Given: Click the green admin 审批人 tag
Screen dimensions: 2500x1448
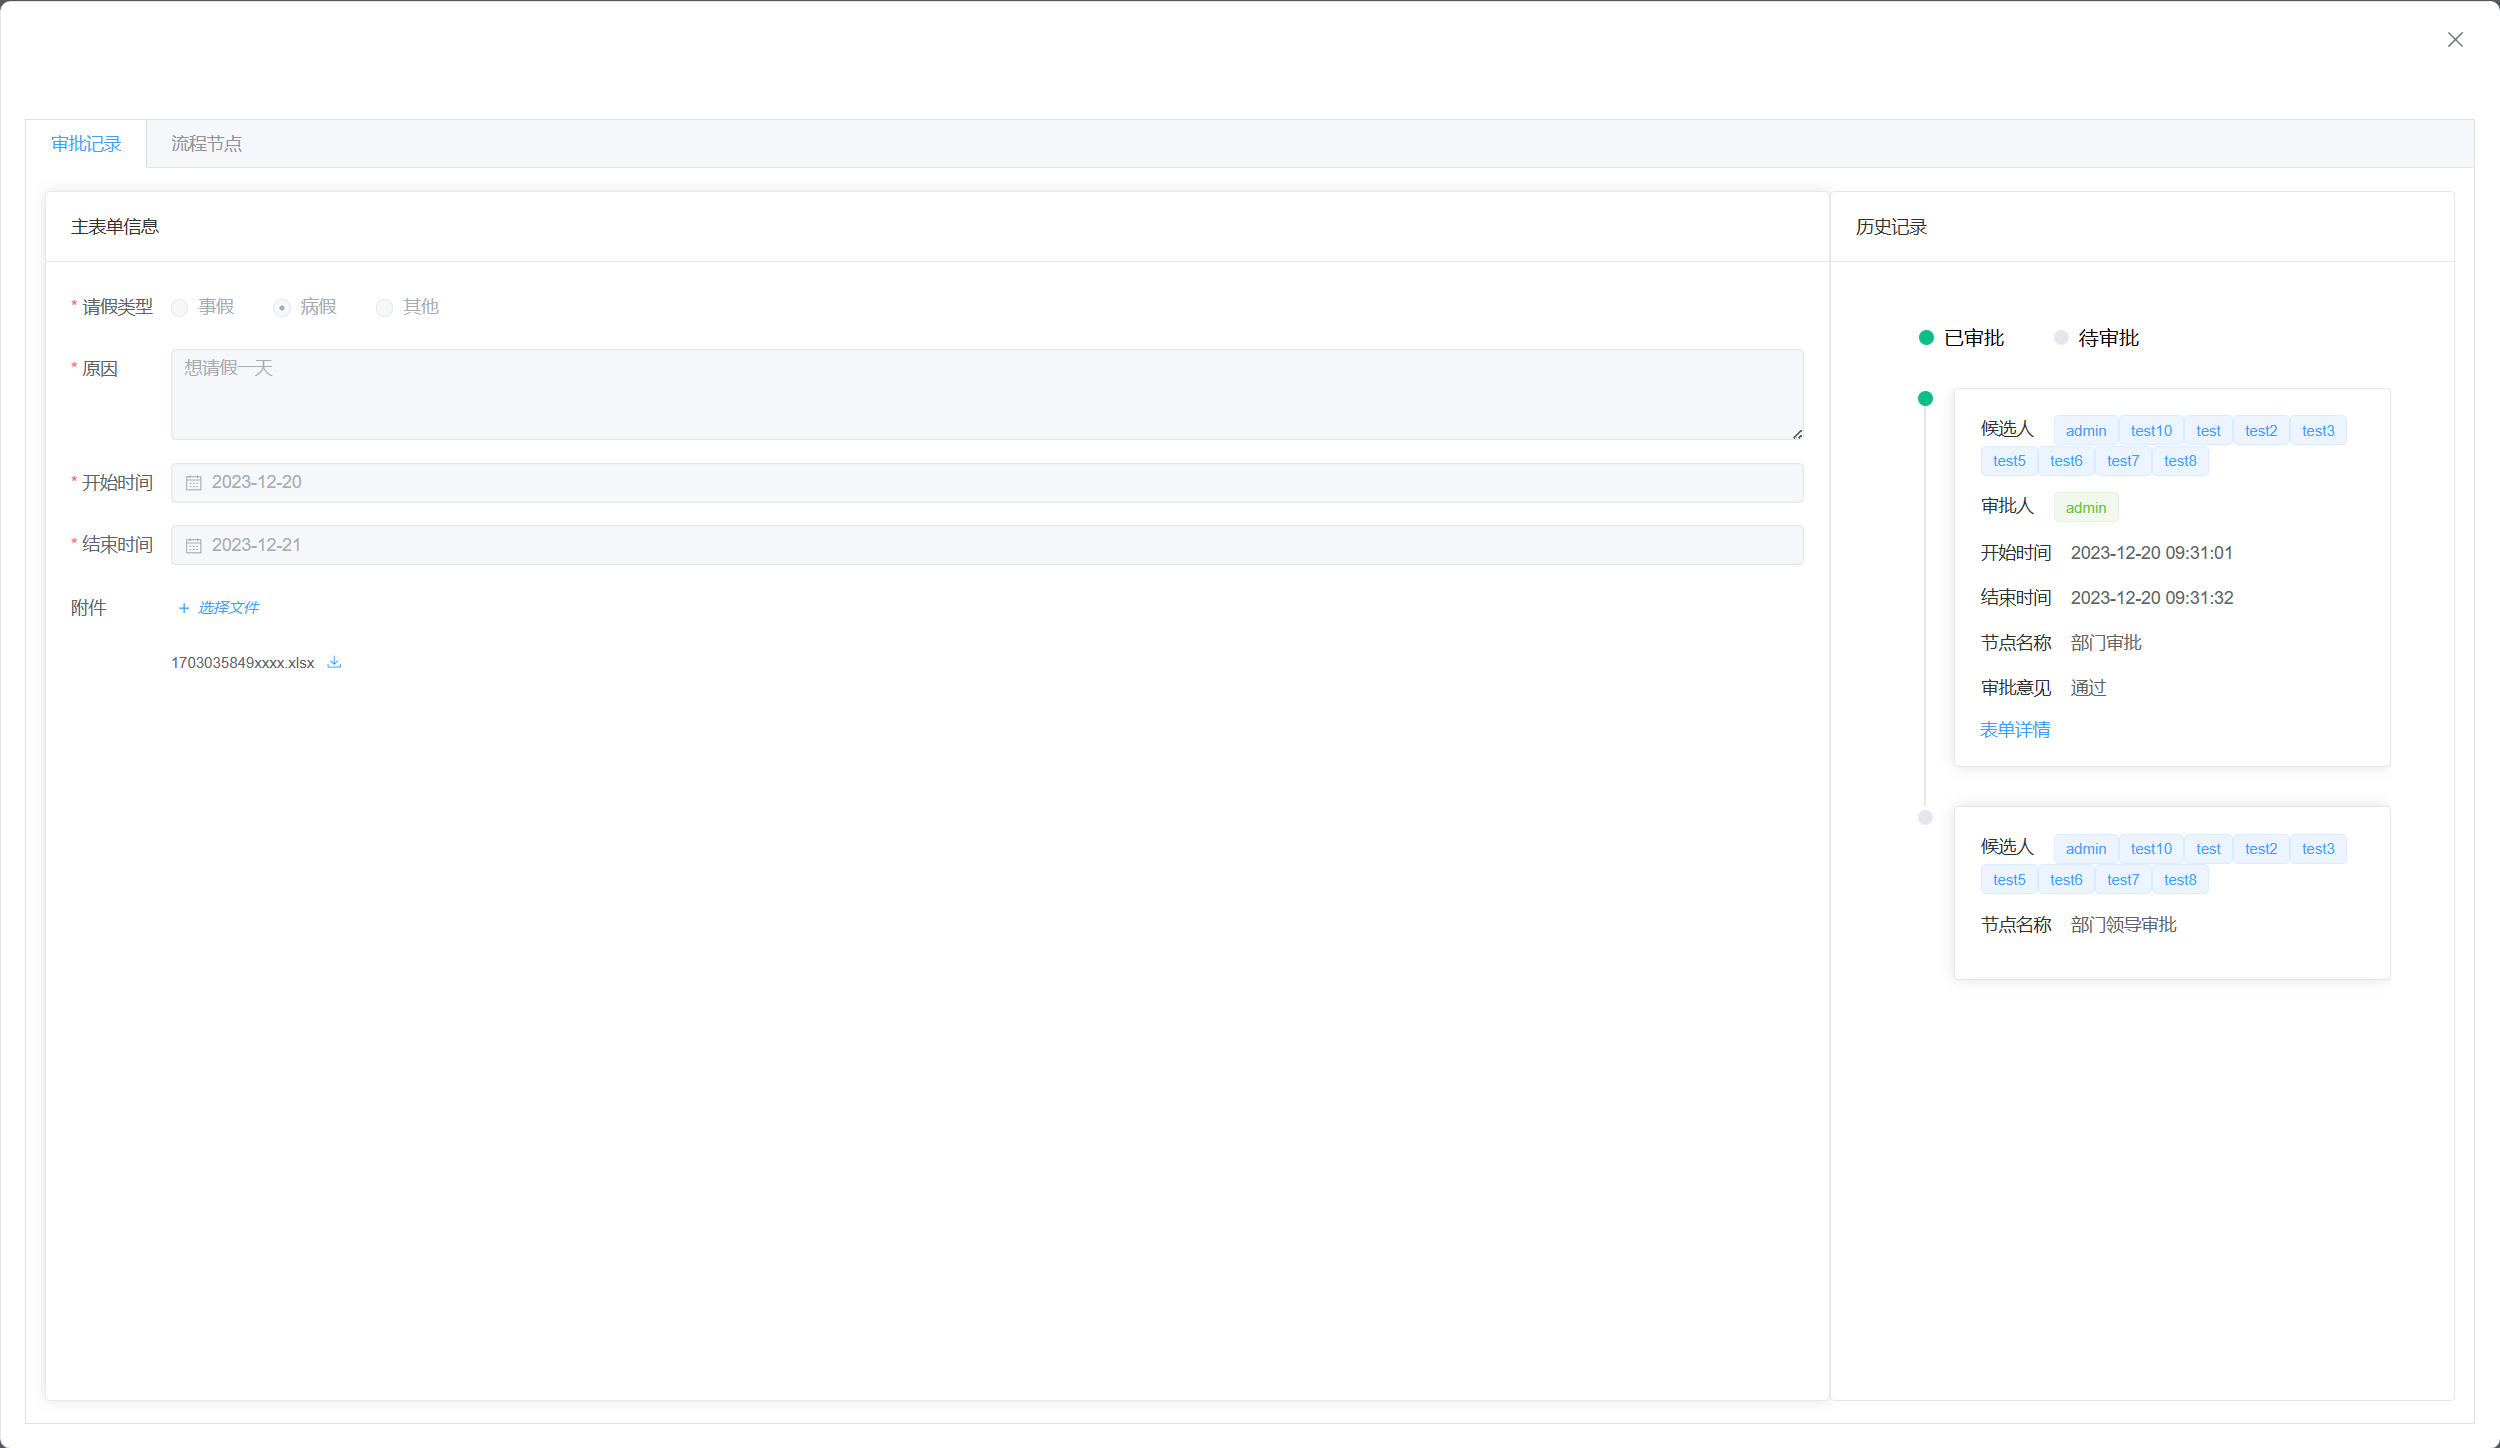Looking at the screenshot, I should click(2085, 508).
